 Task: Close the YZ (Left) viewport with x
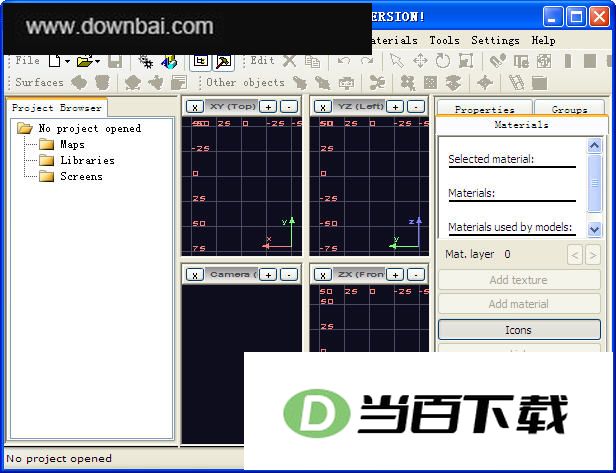pyautogui.click(x=323, y=106)
